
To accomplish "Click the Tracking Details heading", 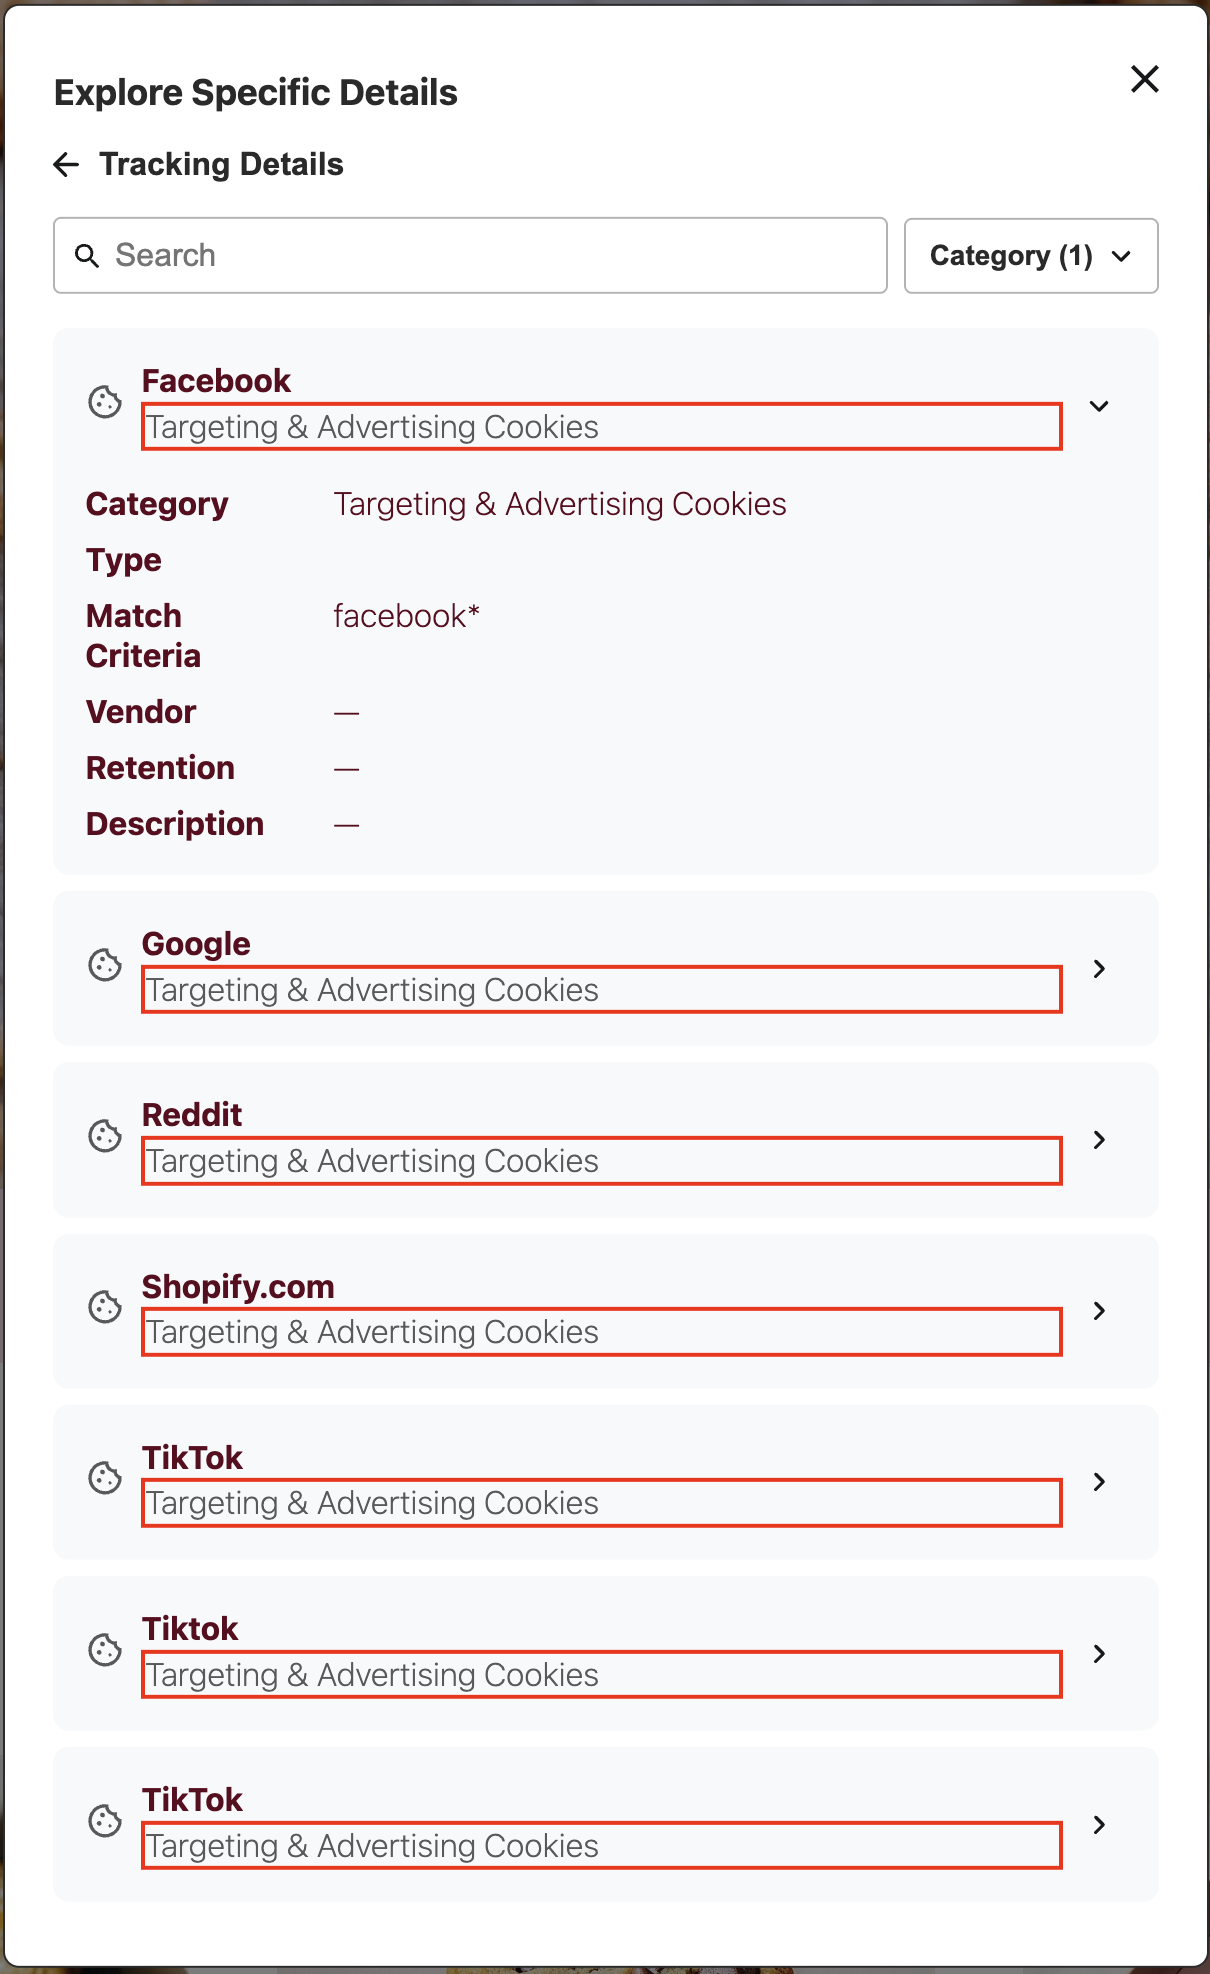I will 221,164.
